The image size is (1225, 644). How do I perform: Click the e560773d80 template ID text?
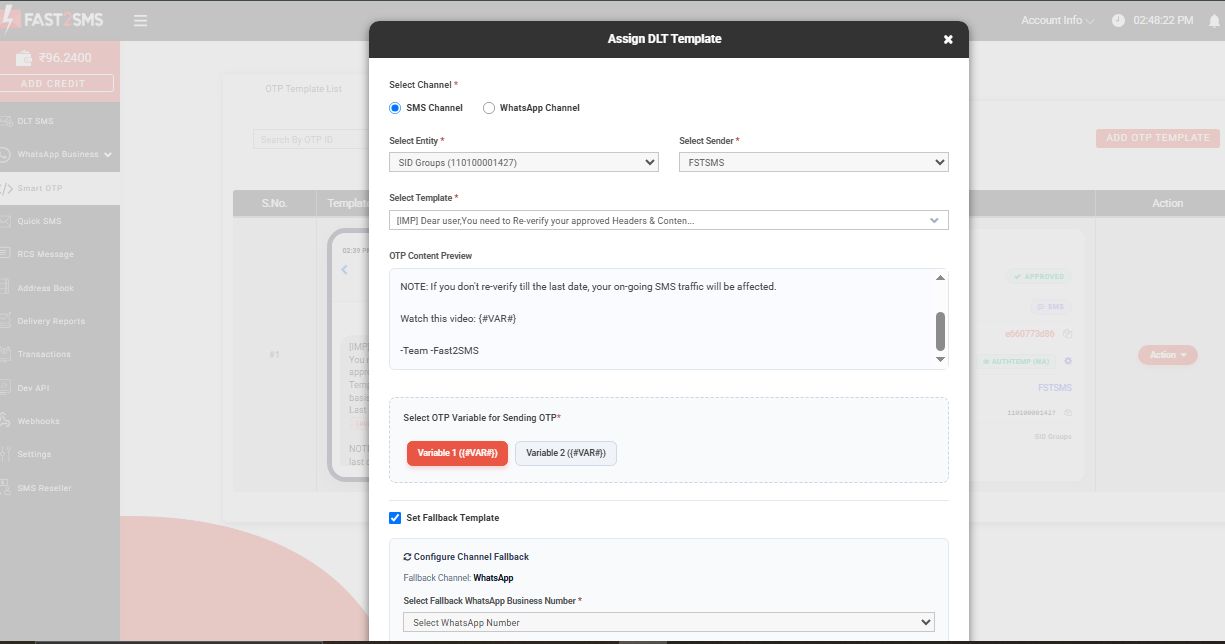pos(1029,334)
